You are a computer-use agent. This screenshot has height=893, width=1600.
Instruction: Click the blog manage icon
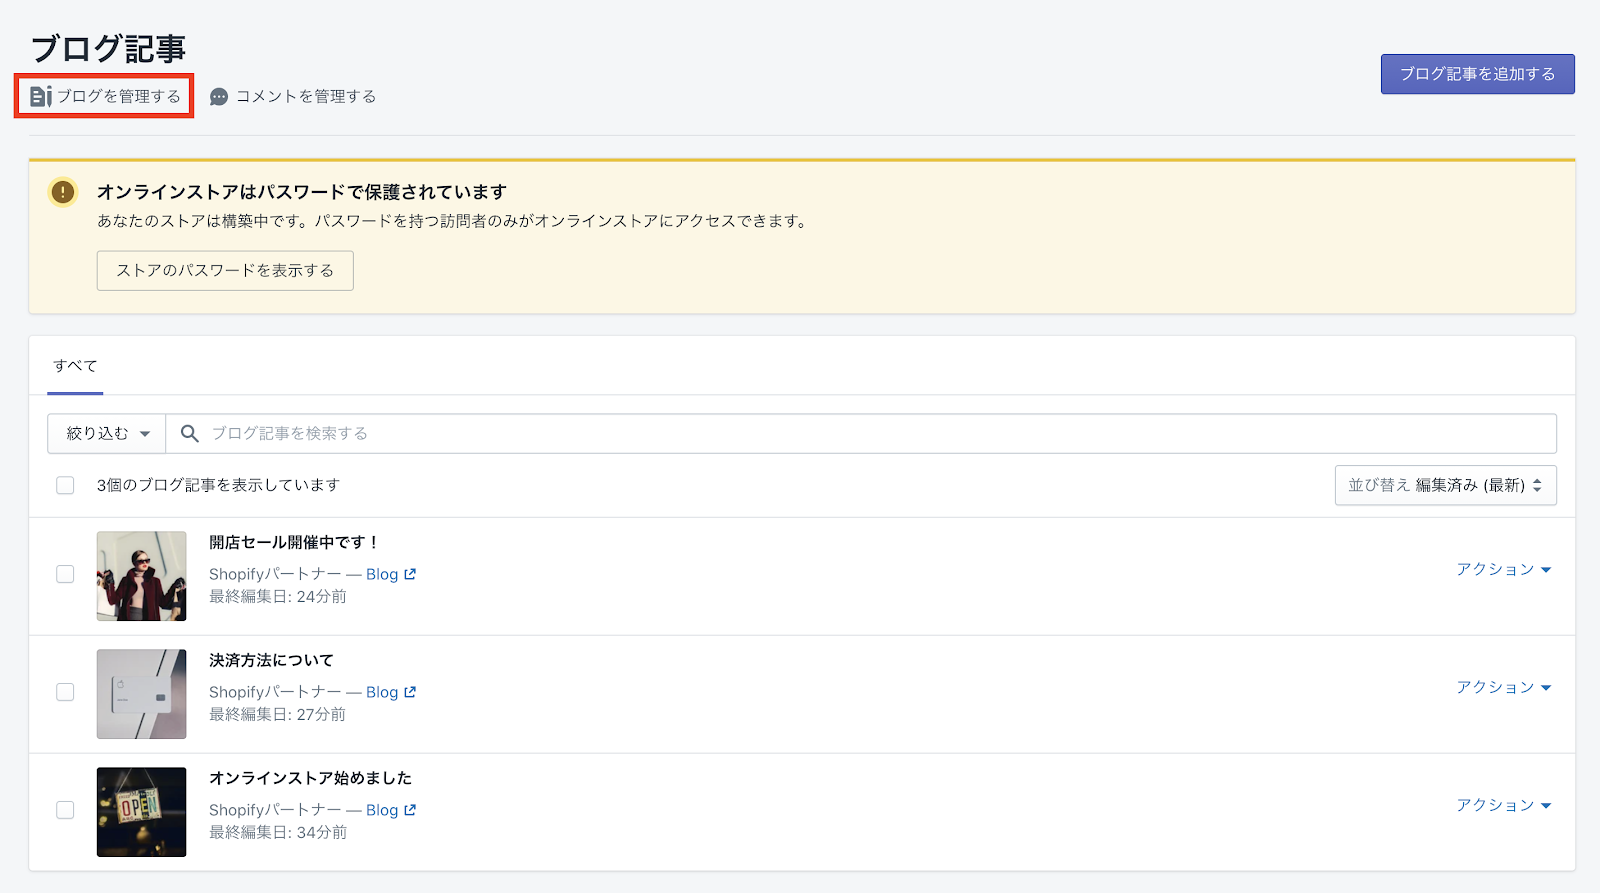coord(41,96)
